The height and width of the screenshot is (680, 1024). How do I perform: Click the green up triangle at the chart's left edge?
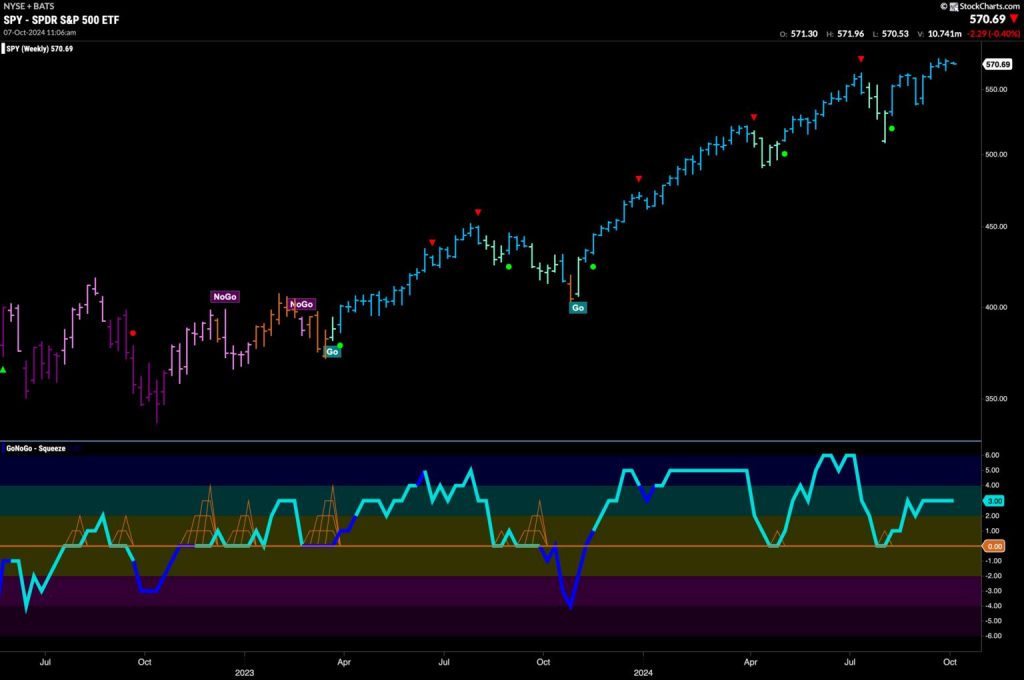click(x=3, y=370)
